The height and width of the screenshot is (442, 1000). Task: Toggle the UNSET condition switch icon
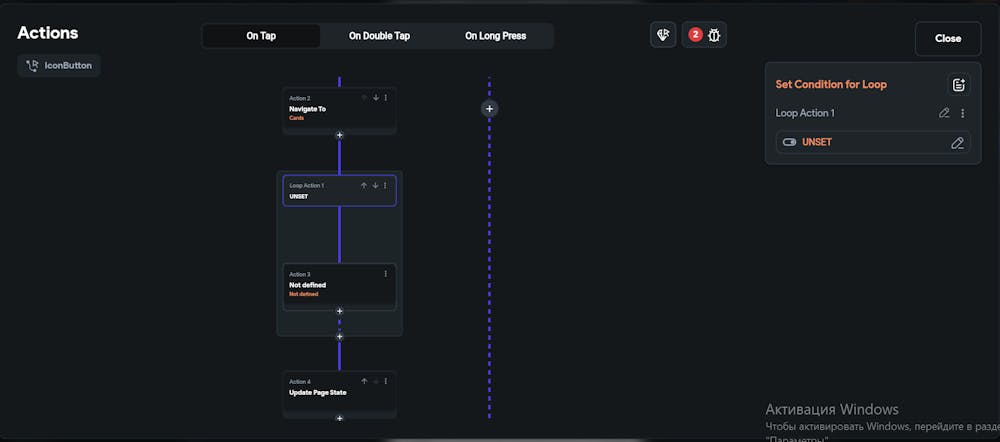(x=790, y=142)
